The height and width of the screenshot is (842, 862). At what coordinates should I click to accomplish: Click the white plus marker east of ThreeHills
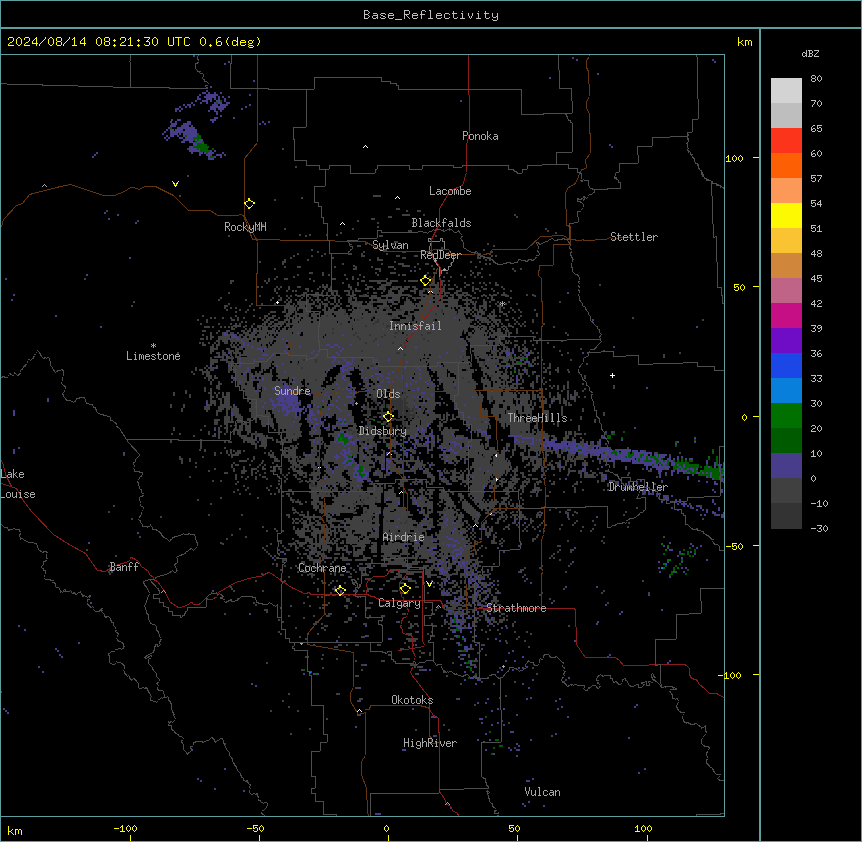click(x=612, y=375)
